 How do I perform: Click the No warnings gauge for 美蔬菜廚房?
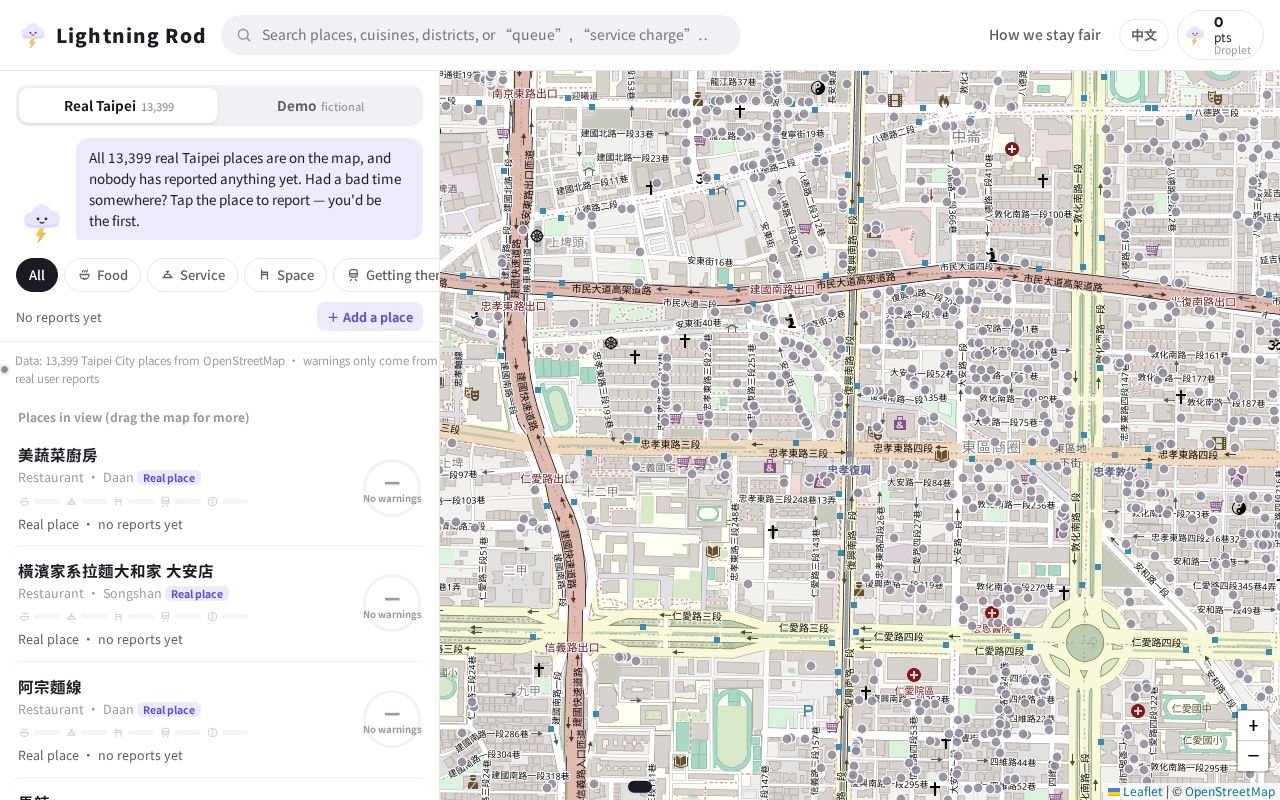392,488
